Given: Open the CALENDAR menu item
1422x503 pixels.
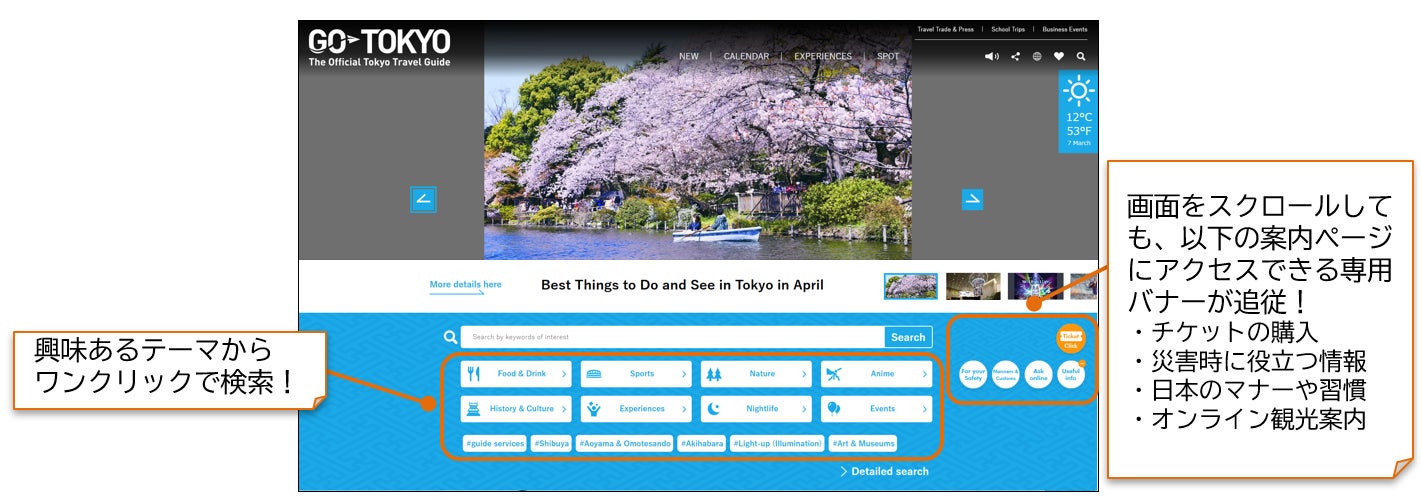Looking at the screenshot, I should tap(746, 57).
